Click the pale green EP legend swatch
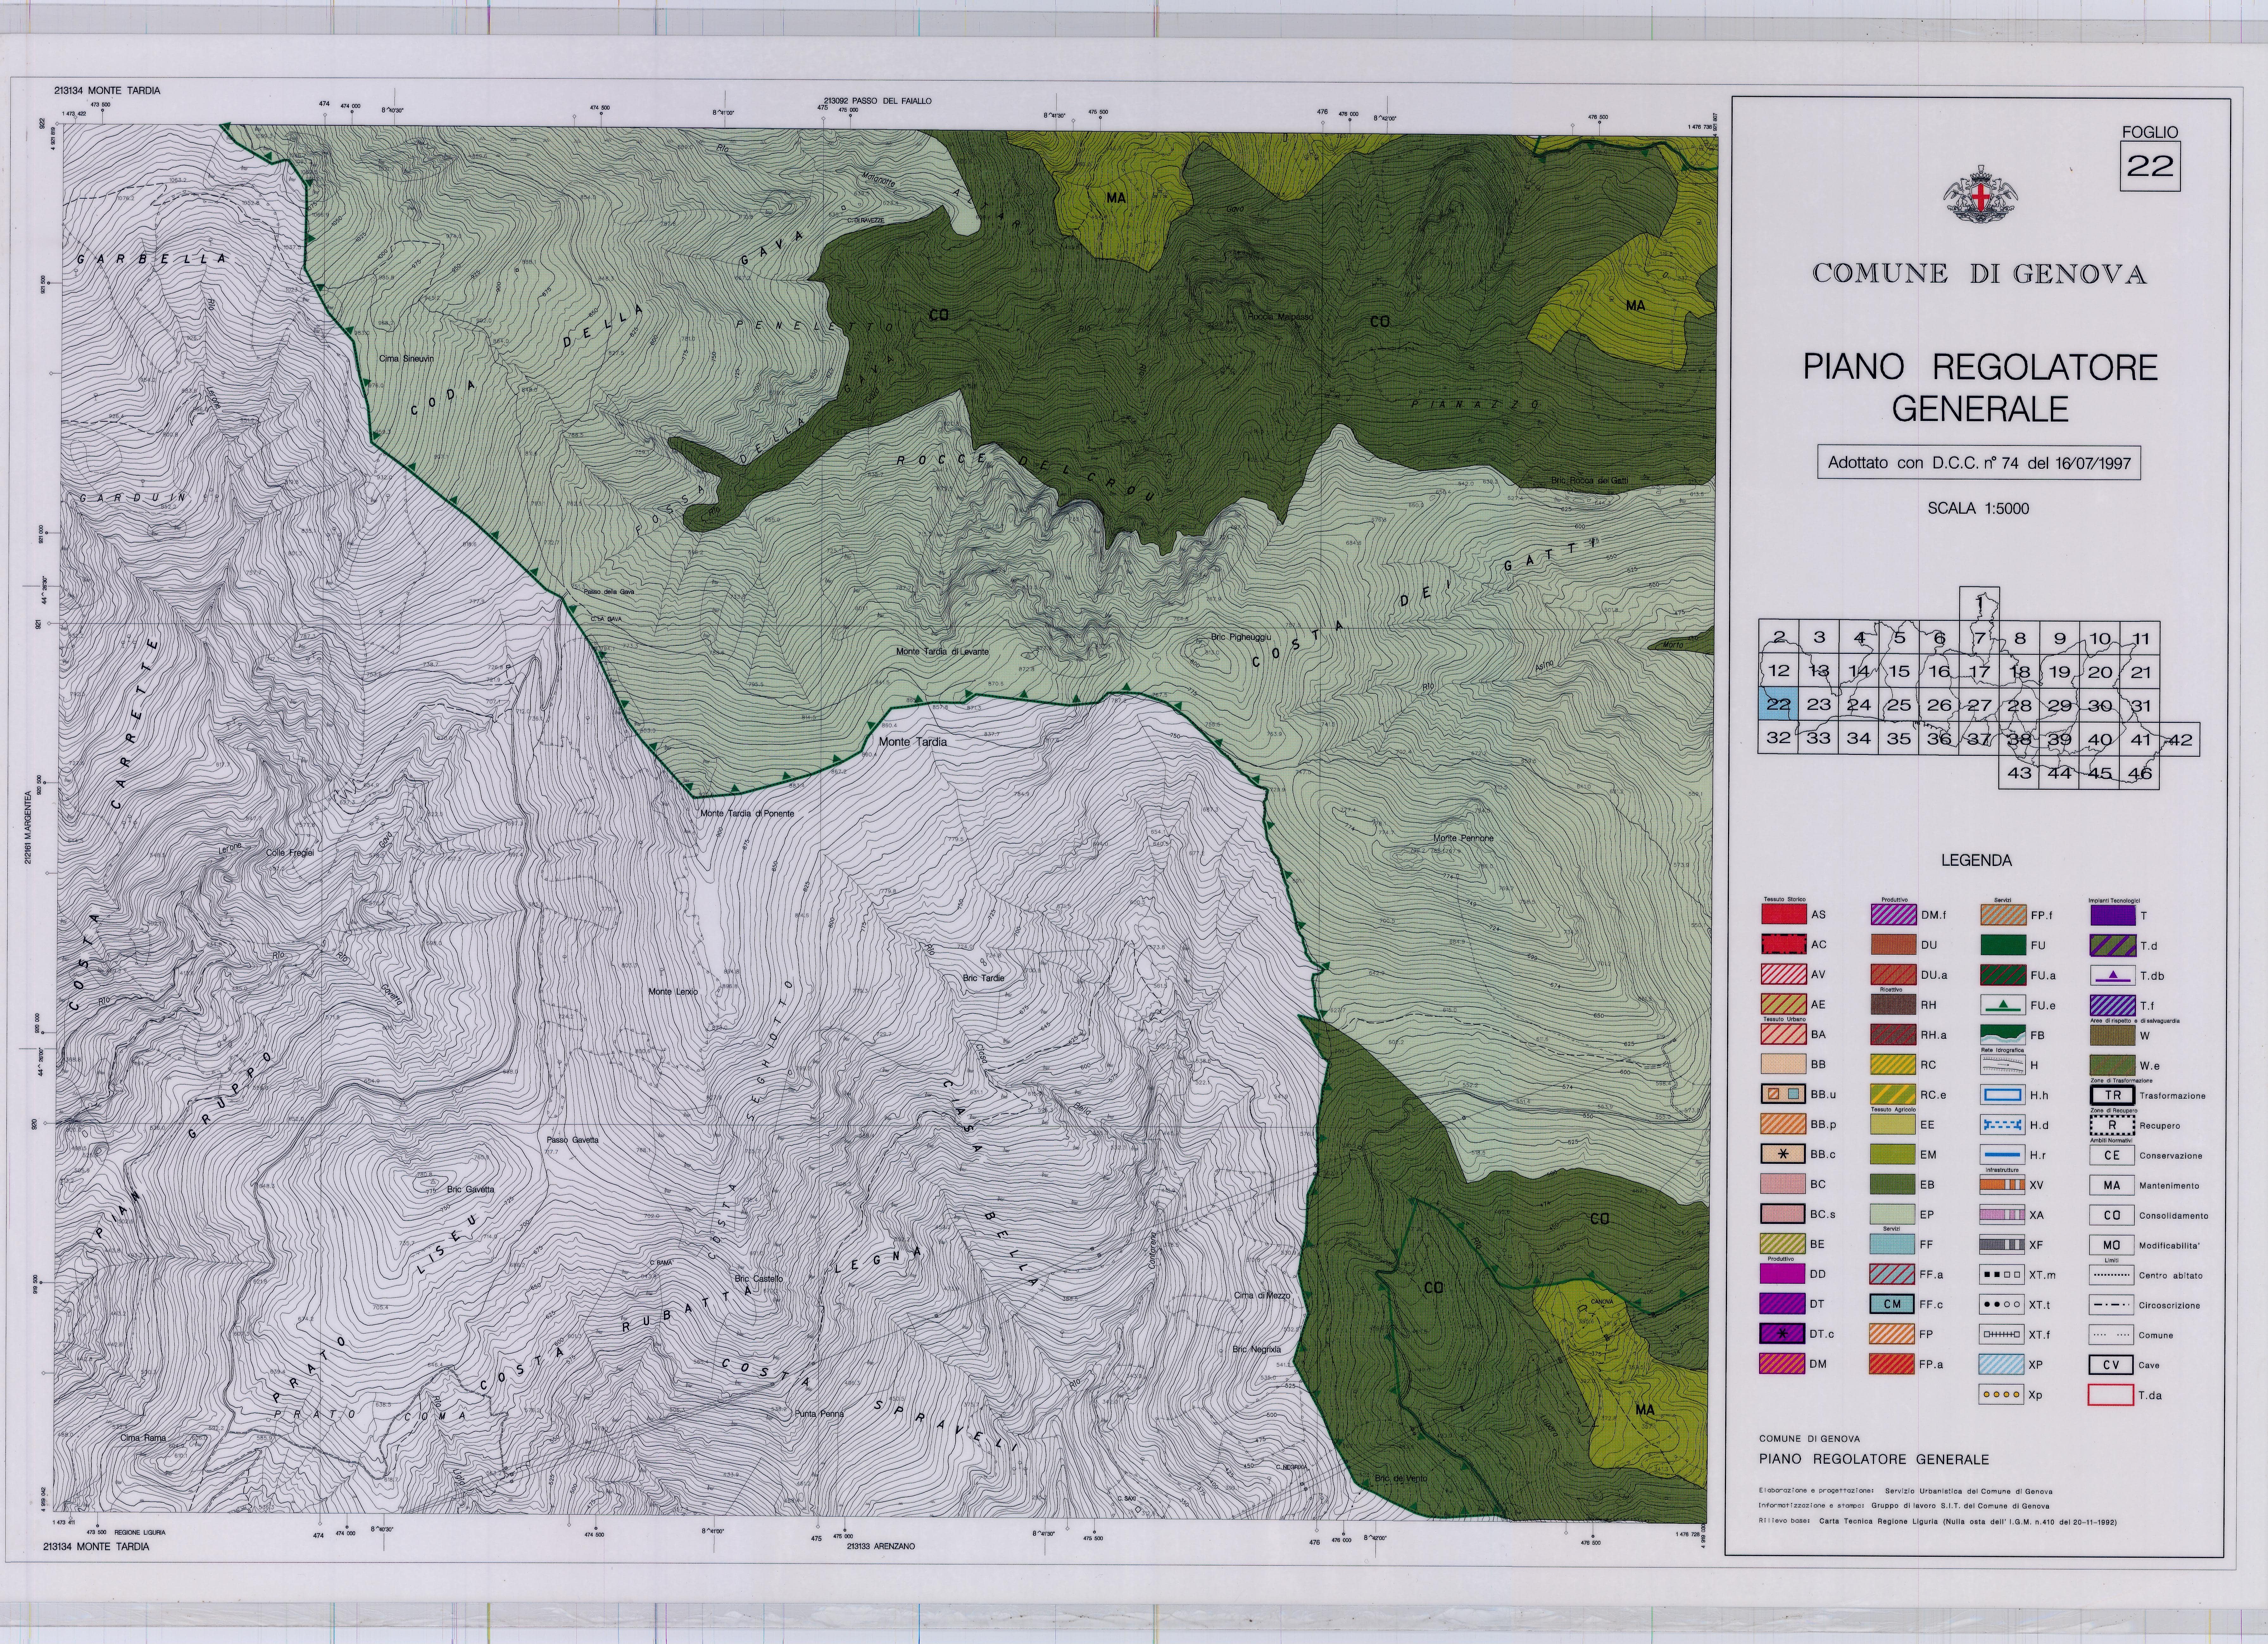Image resolution: width=2268 pixels, height=1644 pixels. (1893, 1214)
